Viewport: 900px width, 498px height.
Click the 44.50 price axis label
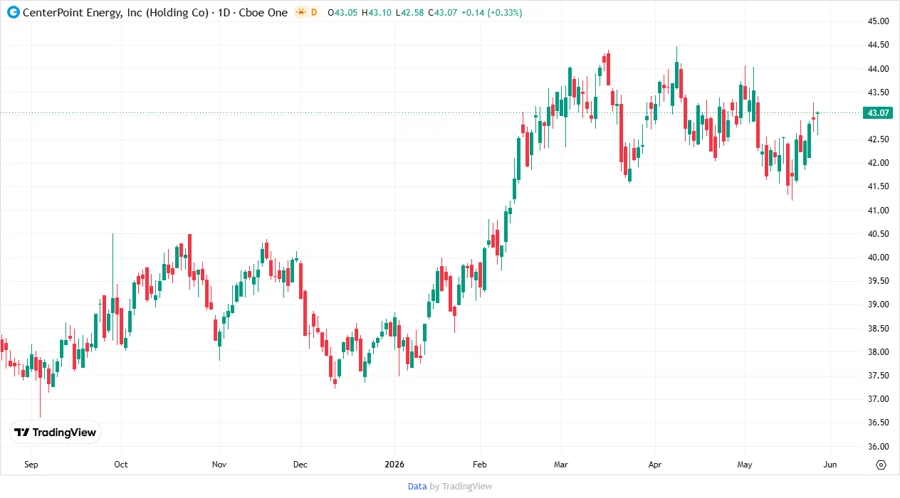[x=878, y=45]
